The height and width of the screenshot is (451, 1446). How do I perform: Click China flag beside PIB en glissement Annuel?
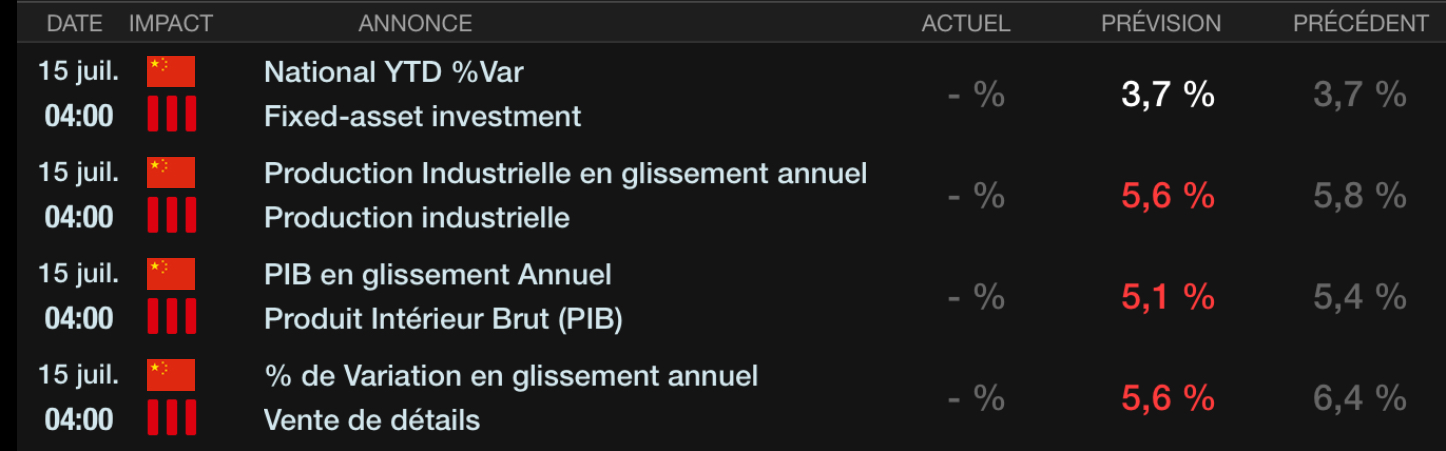click(x=171, y=274)
